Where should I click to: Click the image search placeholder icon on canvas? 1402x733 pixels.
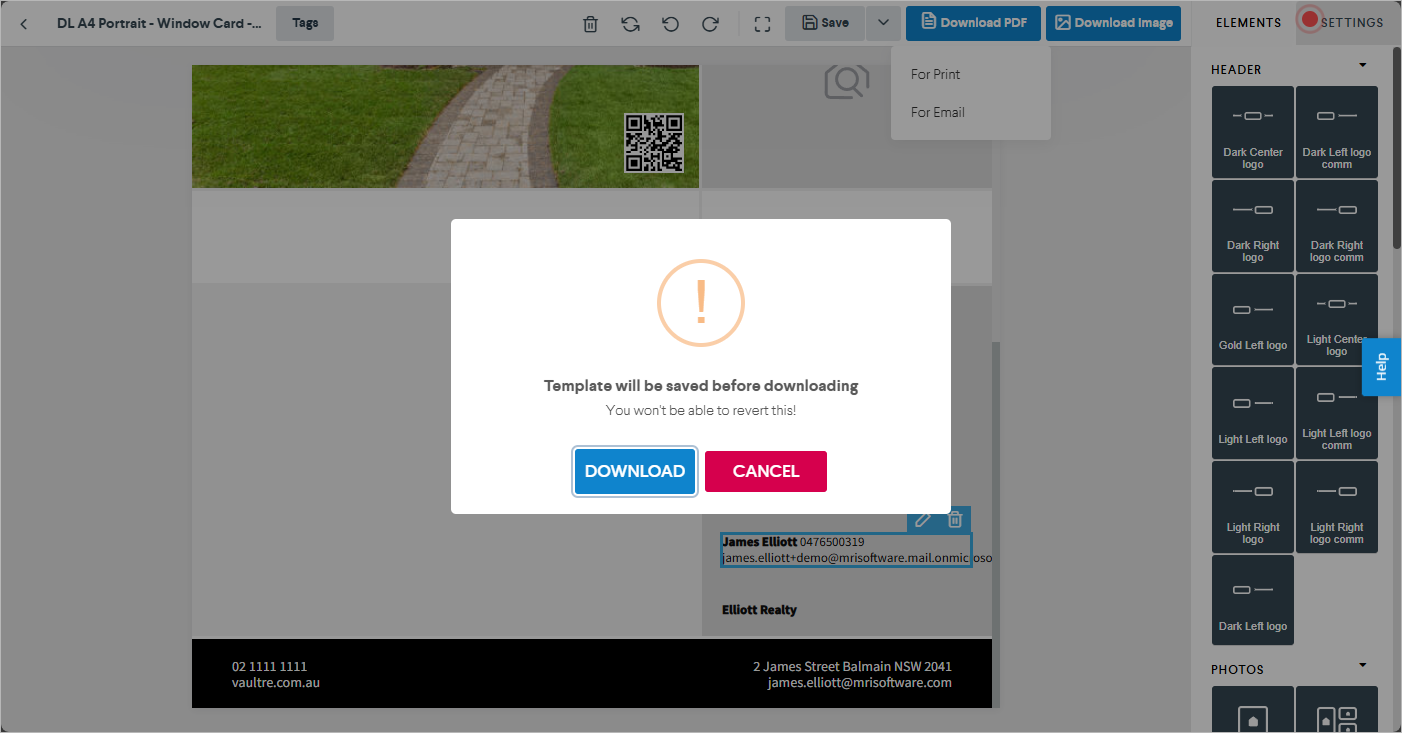point(846,80)
